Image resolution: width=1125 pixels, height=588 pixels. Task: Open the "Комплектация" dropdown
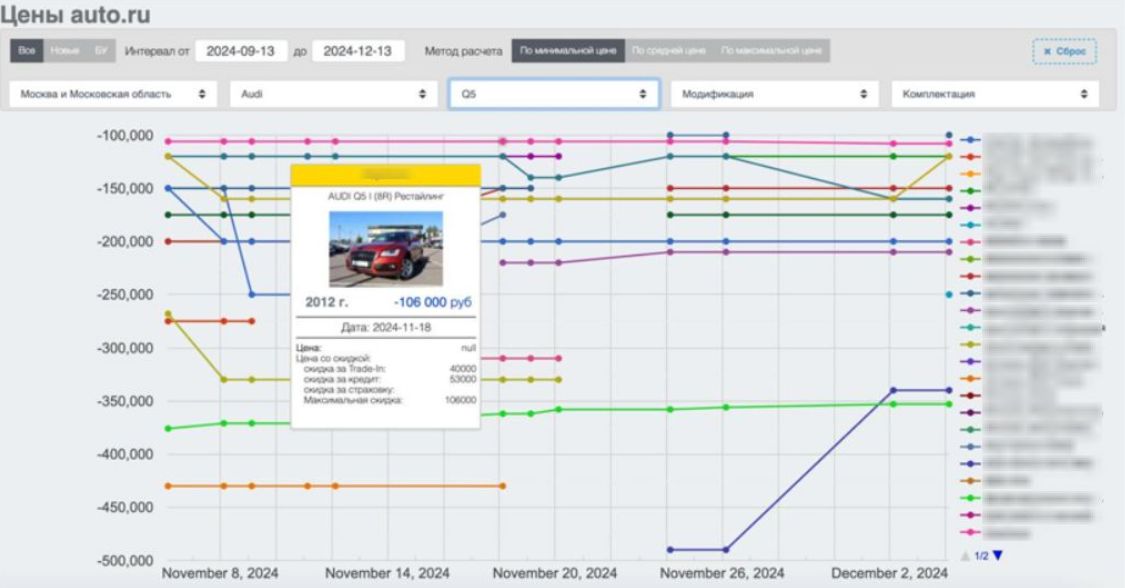995,94
